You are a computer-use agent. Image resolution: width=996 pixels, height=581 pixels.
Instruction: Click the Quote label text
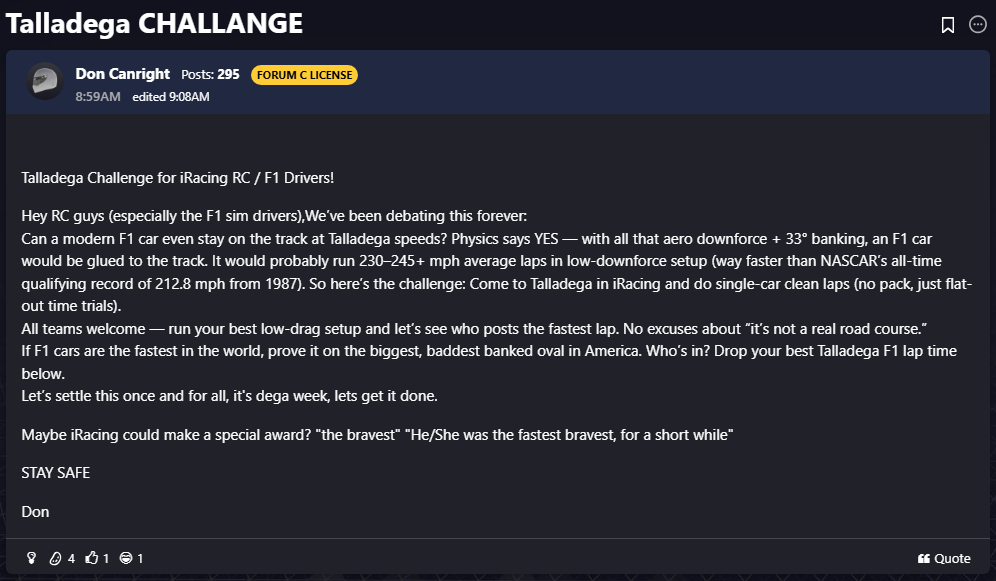(x=952, y=558)
